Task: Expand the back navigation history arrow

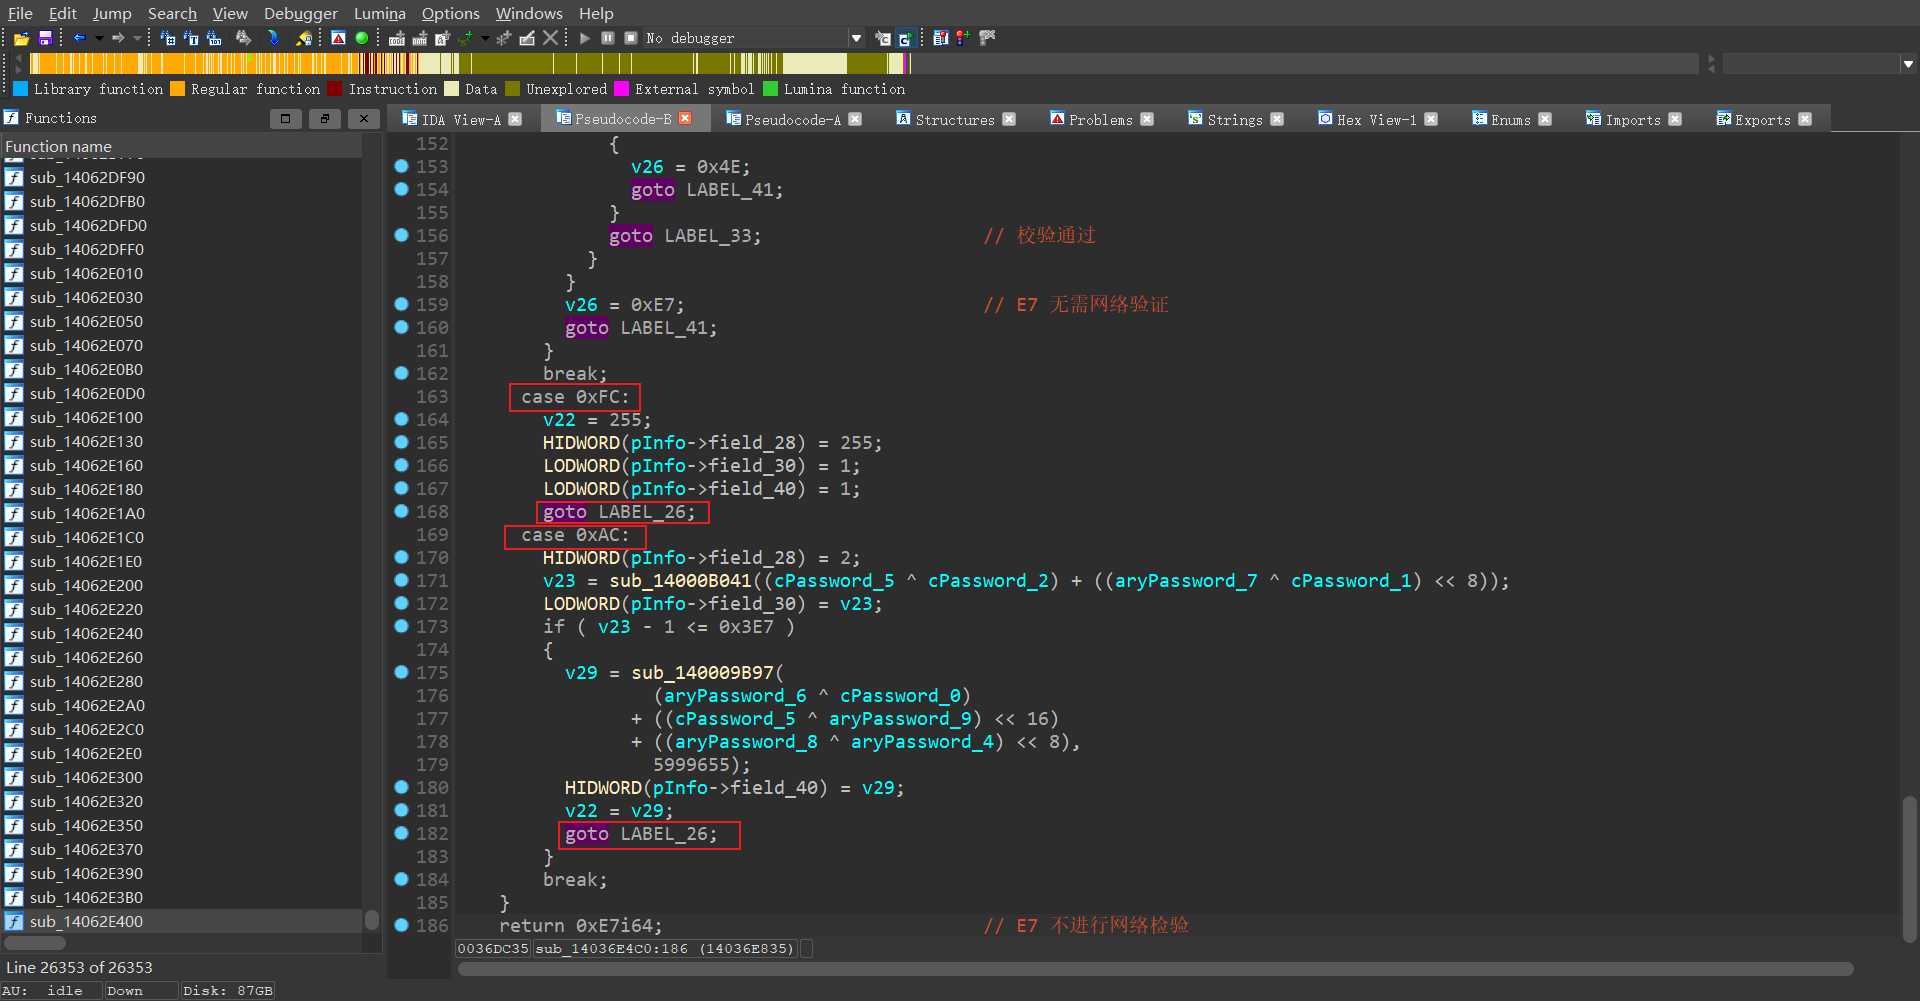Action: point(99,38)
